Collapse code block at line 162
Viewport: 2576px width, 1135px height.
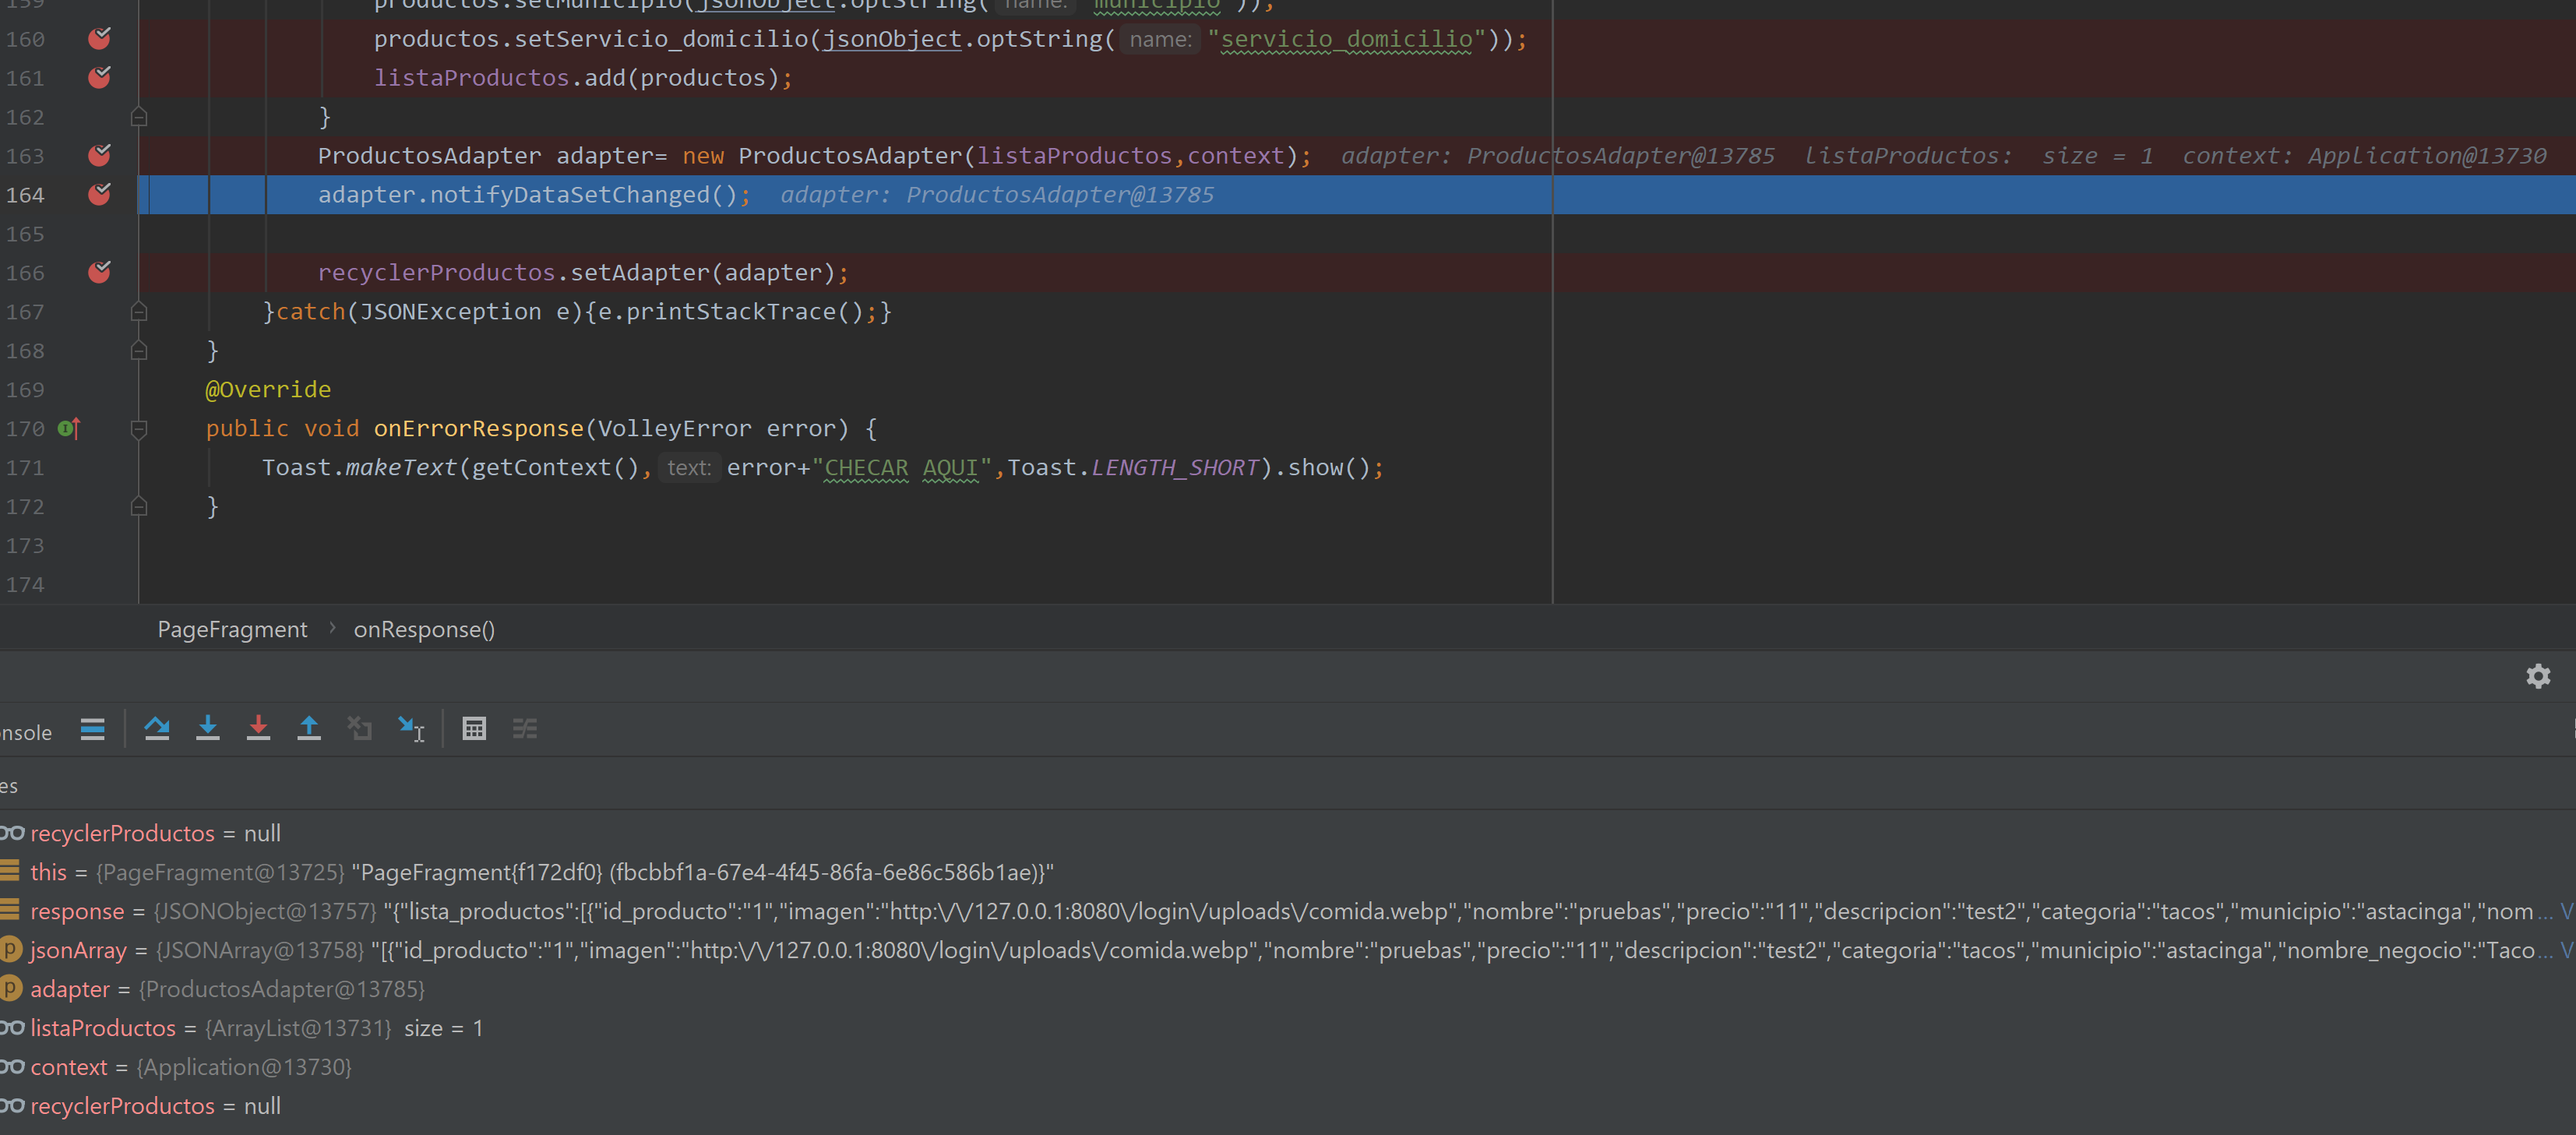tap(139, 117)
